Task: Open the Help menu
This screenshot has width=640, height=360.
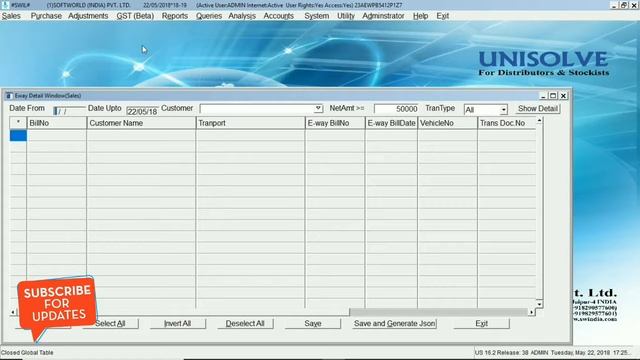Action: click(x=420, y=16)
